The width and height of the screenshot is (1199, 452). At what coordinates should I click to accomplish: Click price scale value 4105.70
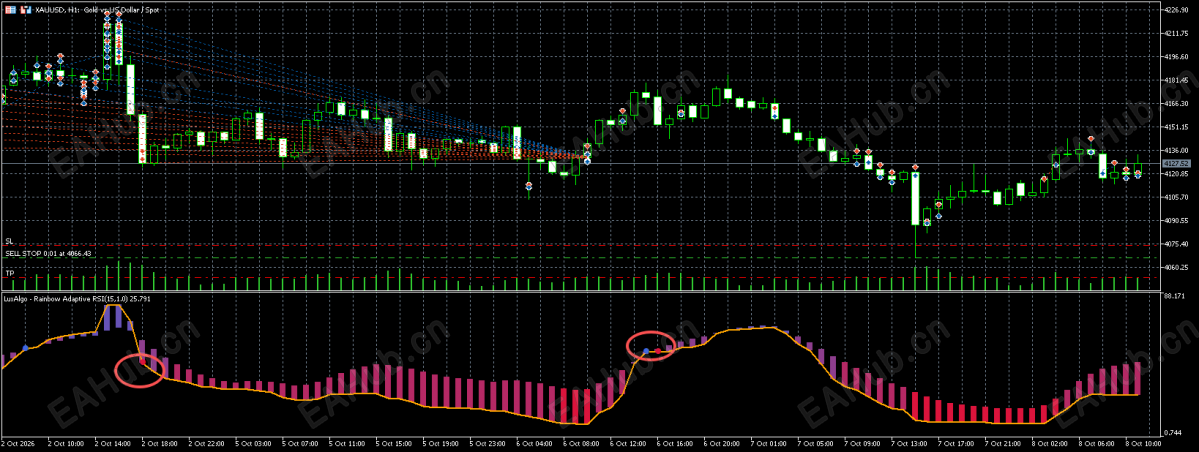click(x=1175, y=197)
